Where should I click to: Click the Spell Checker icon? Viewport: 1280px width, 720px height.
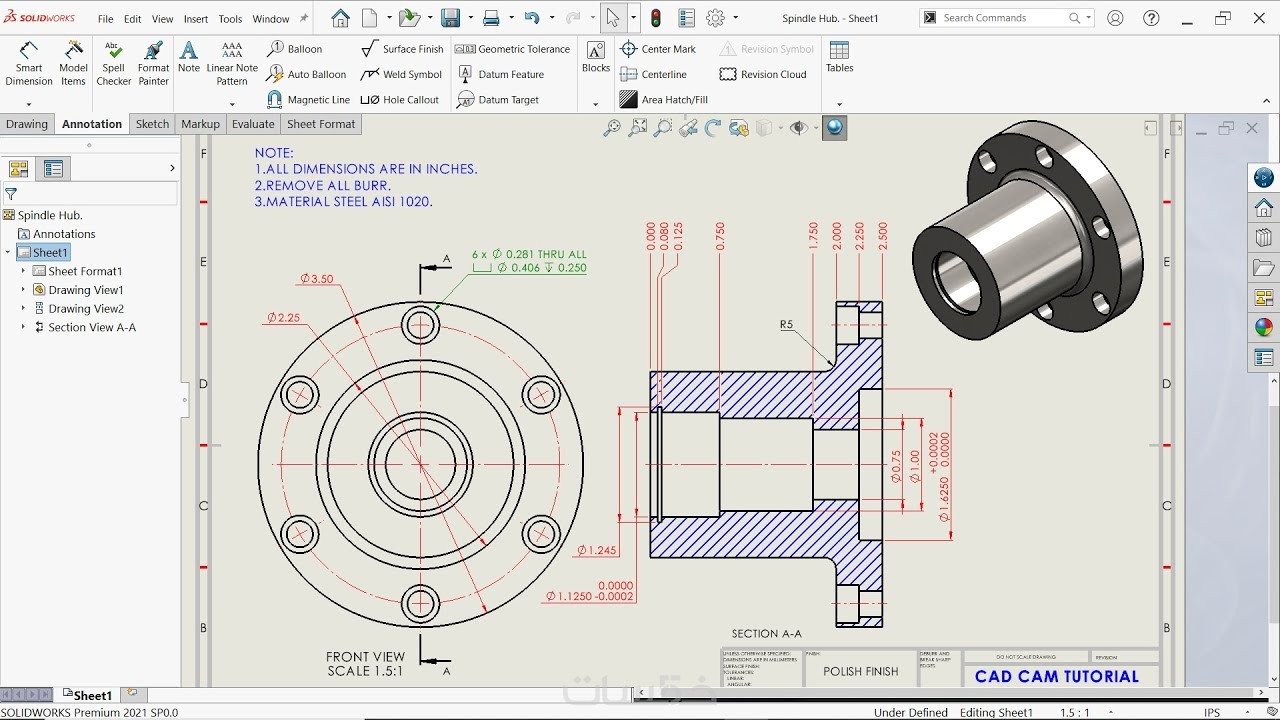coord(113,64)
